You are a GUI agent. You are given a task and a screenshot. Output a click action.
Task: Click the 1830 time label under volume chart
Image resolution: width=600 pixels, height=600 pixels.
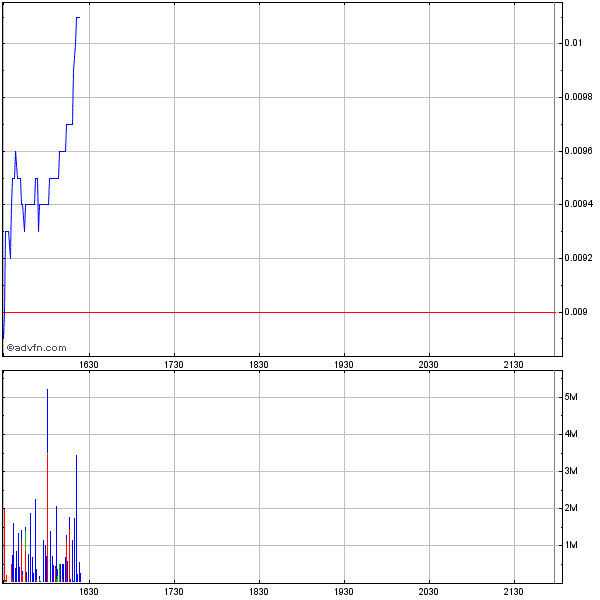(x=259, y=592)
